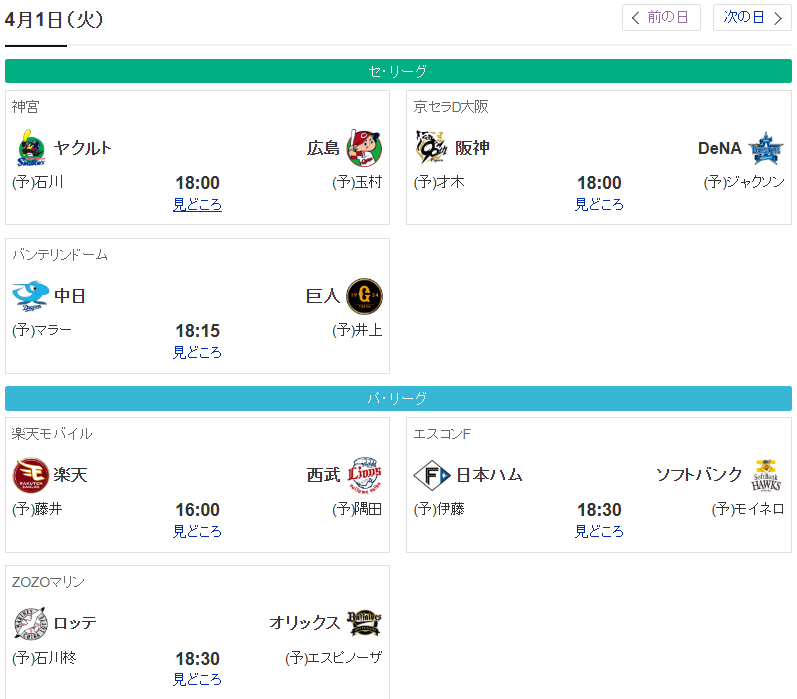The height and width of the screenshot is (699, 797).
Task: Go to next day with 次の日 button
Action: (752, 18)
